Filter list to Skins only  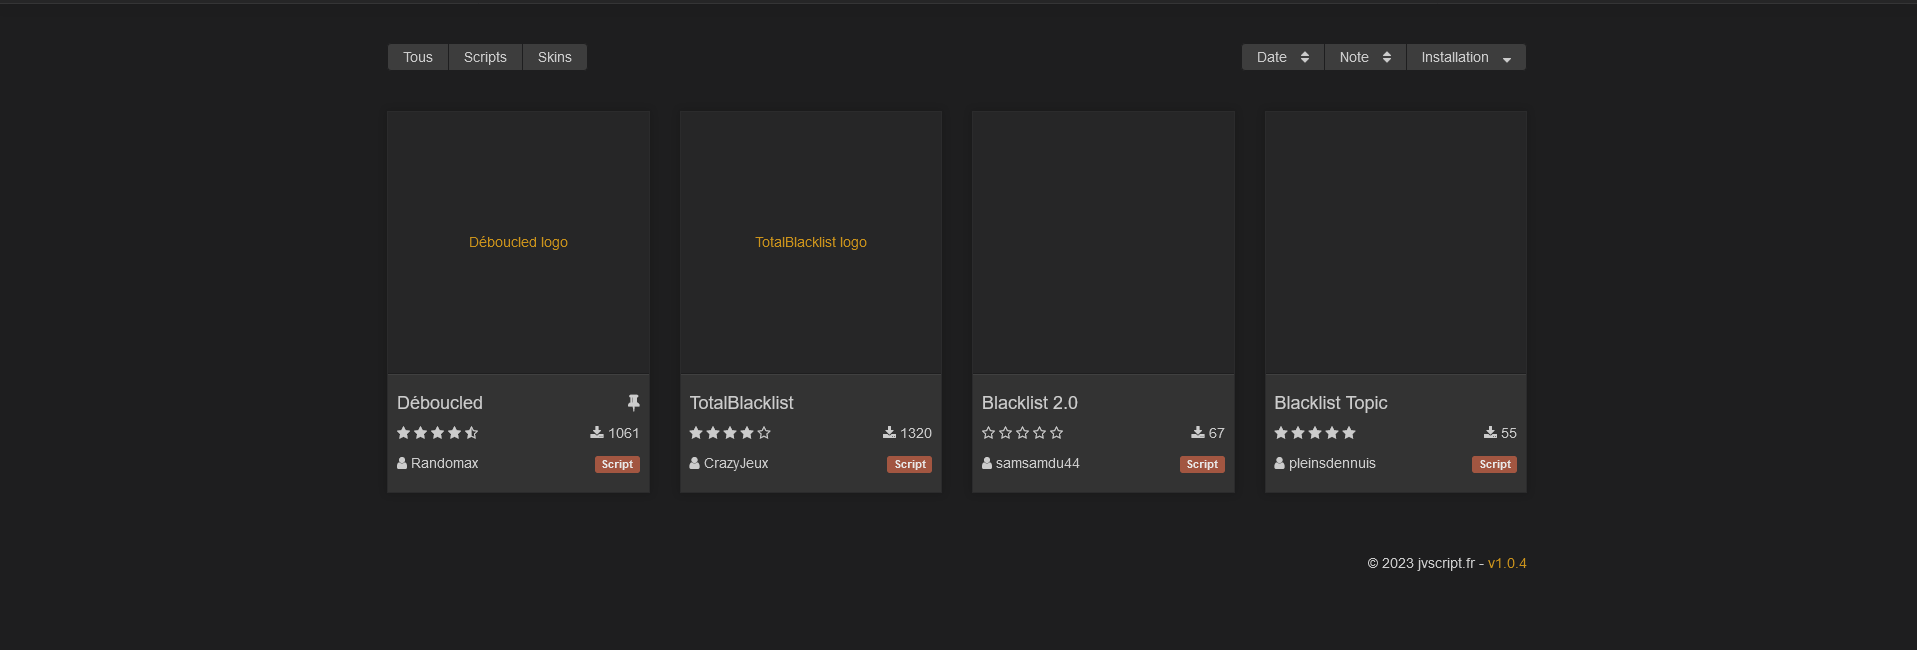pos(555,57)
